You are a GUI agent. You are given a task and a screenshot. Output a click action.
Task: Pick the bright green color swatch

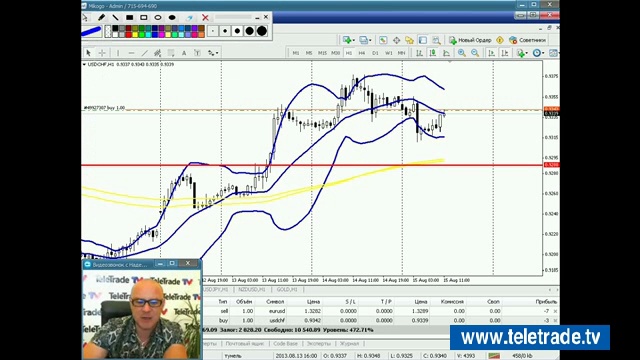click(x=142, y=35)
